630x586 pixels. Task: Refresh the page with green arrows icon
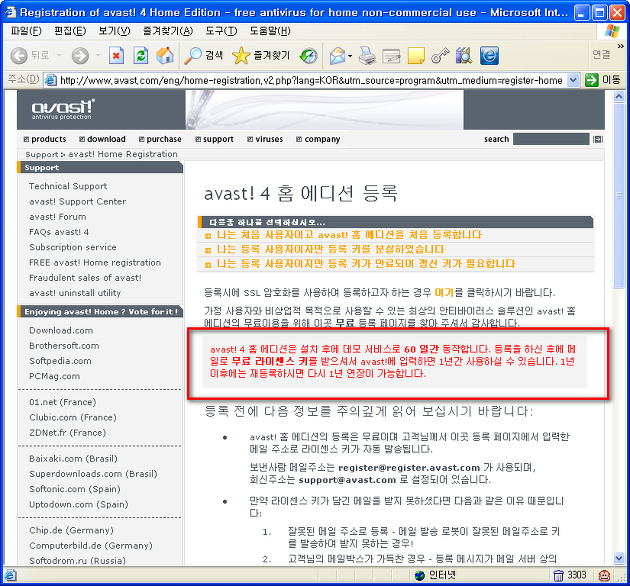(x=141, y=55)
